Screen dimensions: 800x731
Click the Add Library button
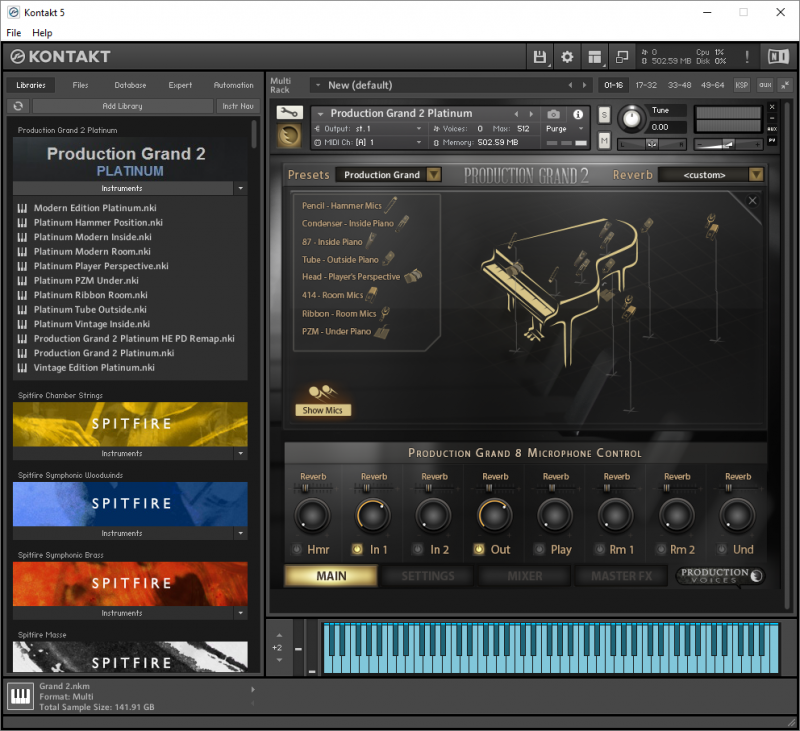[122, 106]
